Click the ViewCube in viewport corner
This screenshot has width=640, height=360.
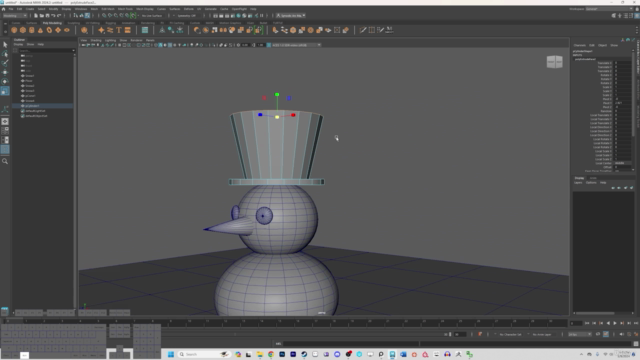(x=554, y=62)
